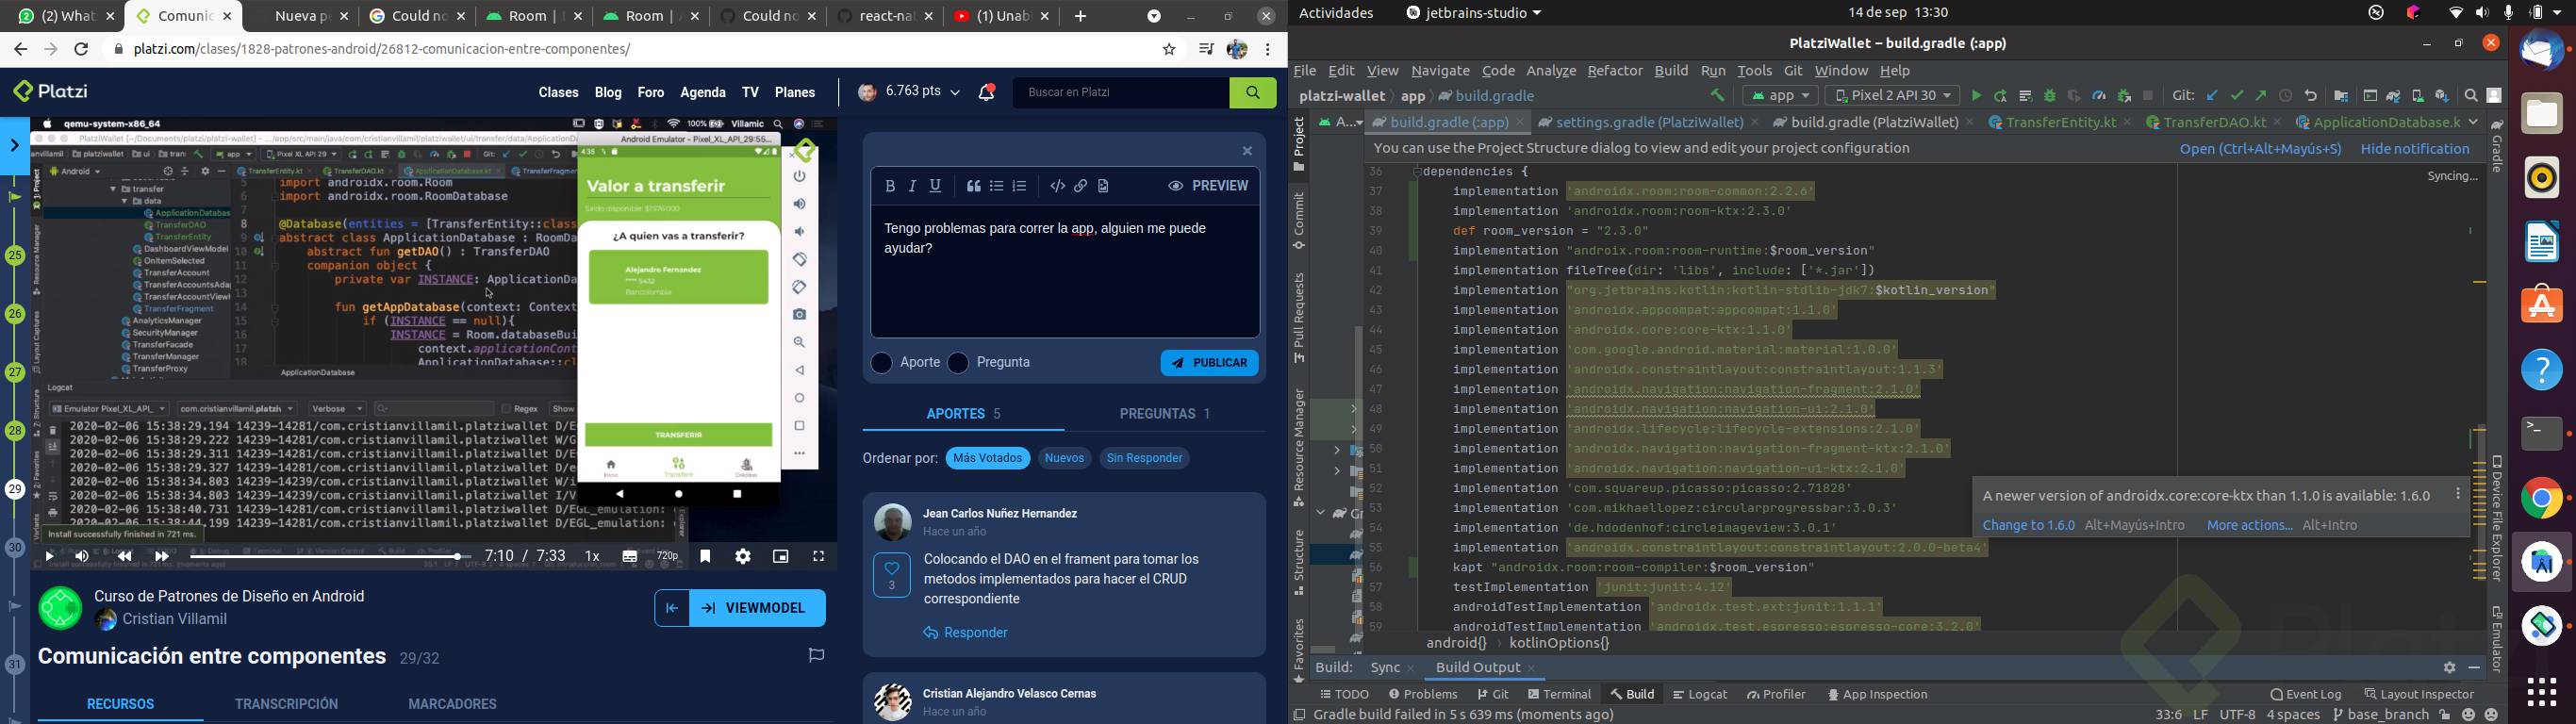Image resolution: width=2576 pixels, height=724 pixels.
Task: Toggle video subtitles
Action: click(x=630, y=557)
